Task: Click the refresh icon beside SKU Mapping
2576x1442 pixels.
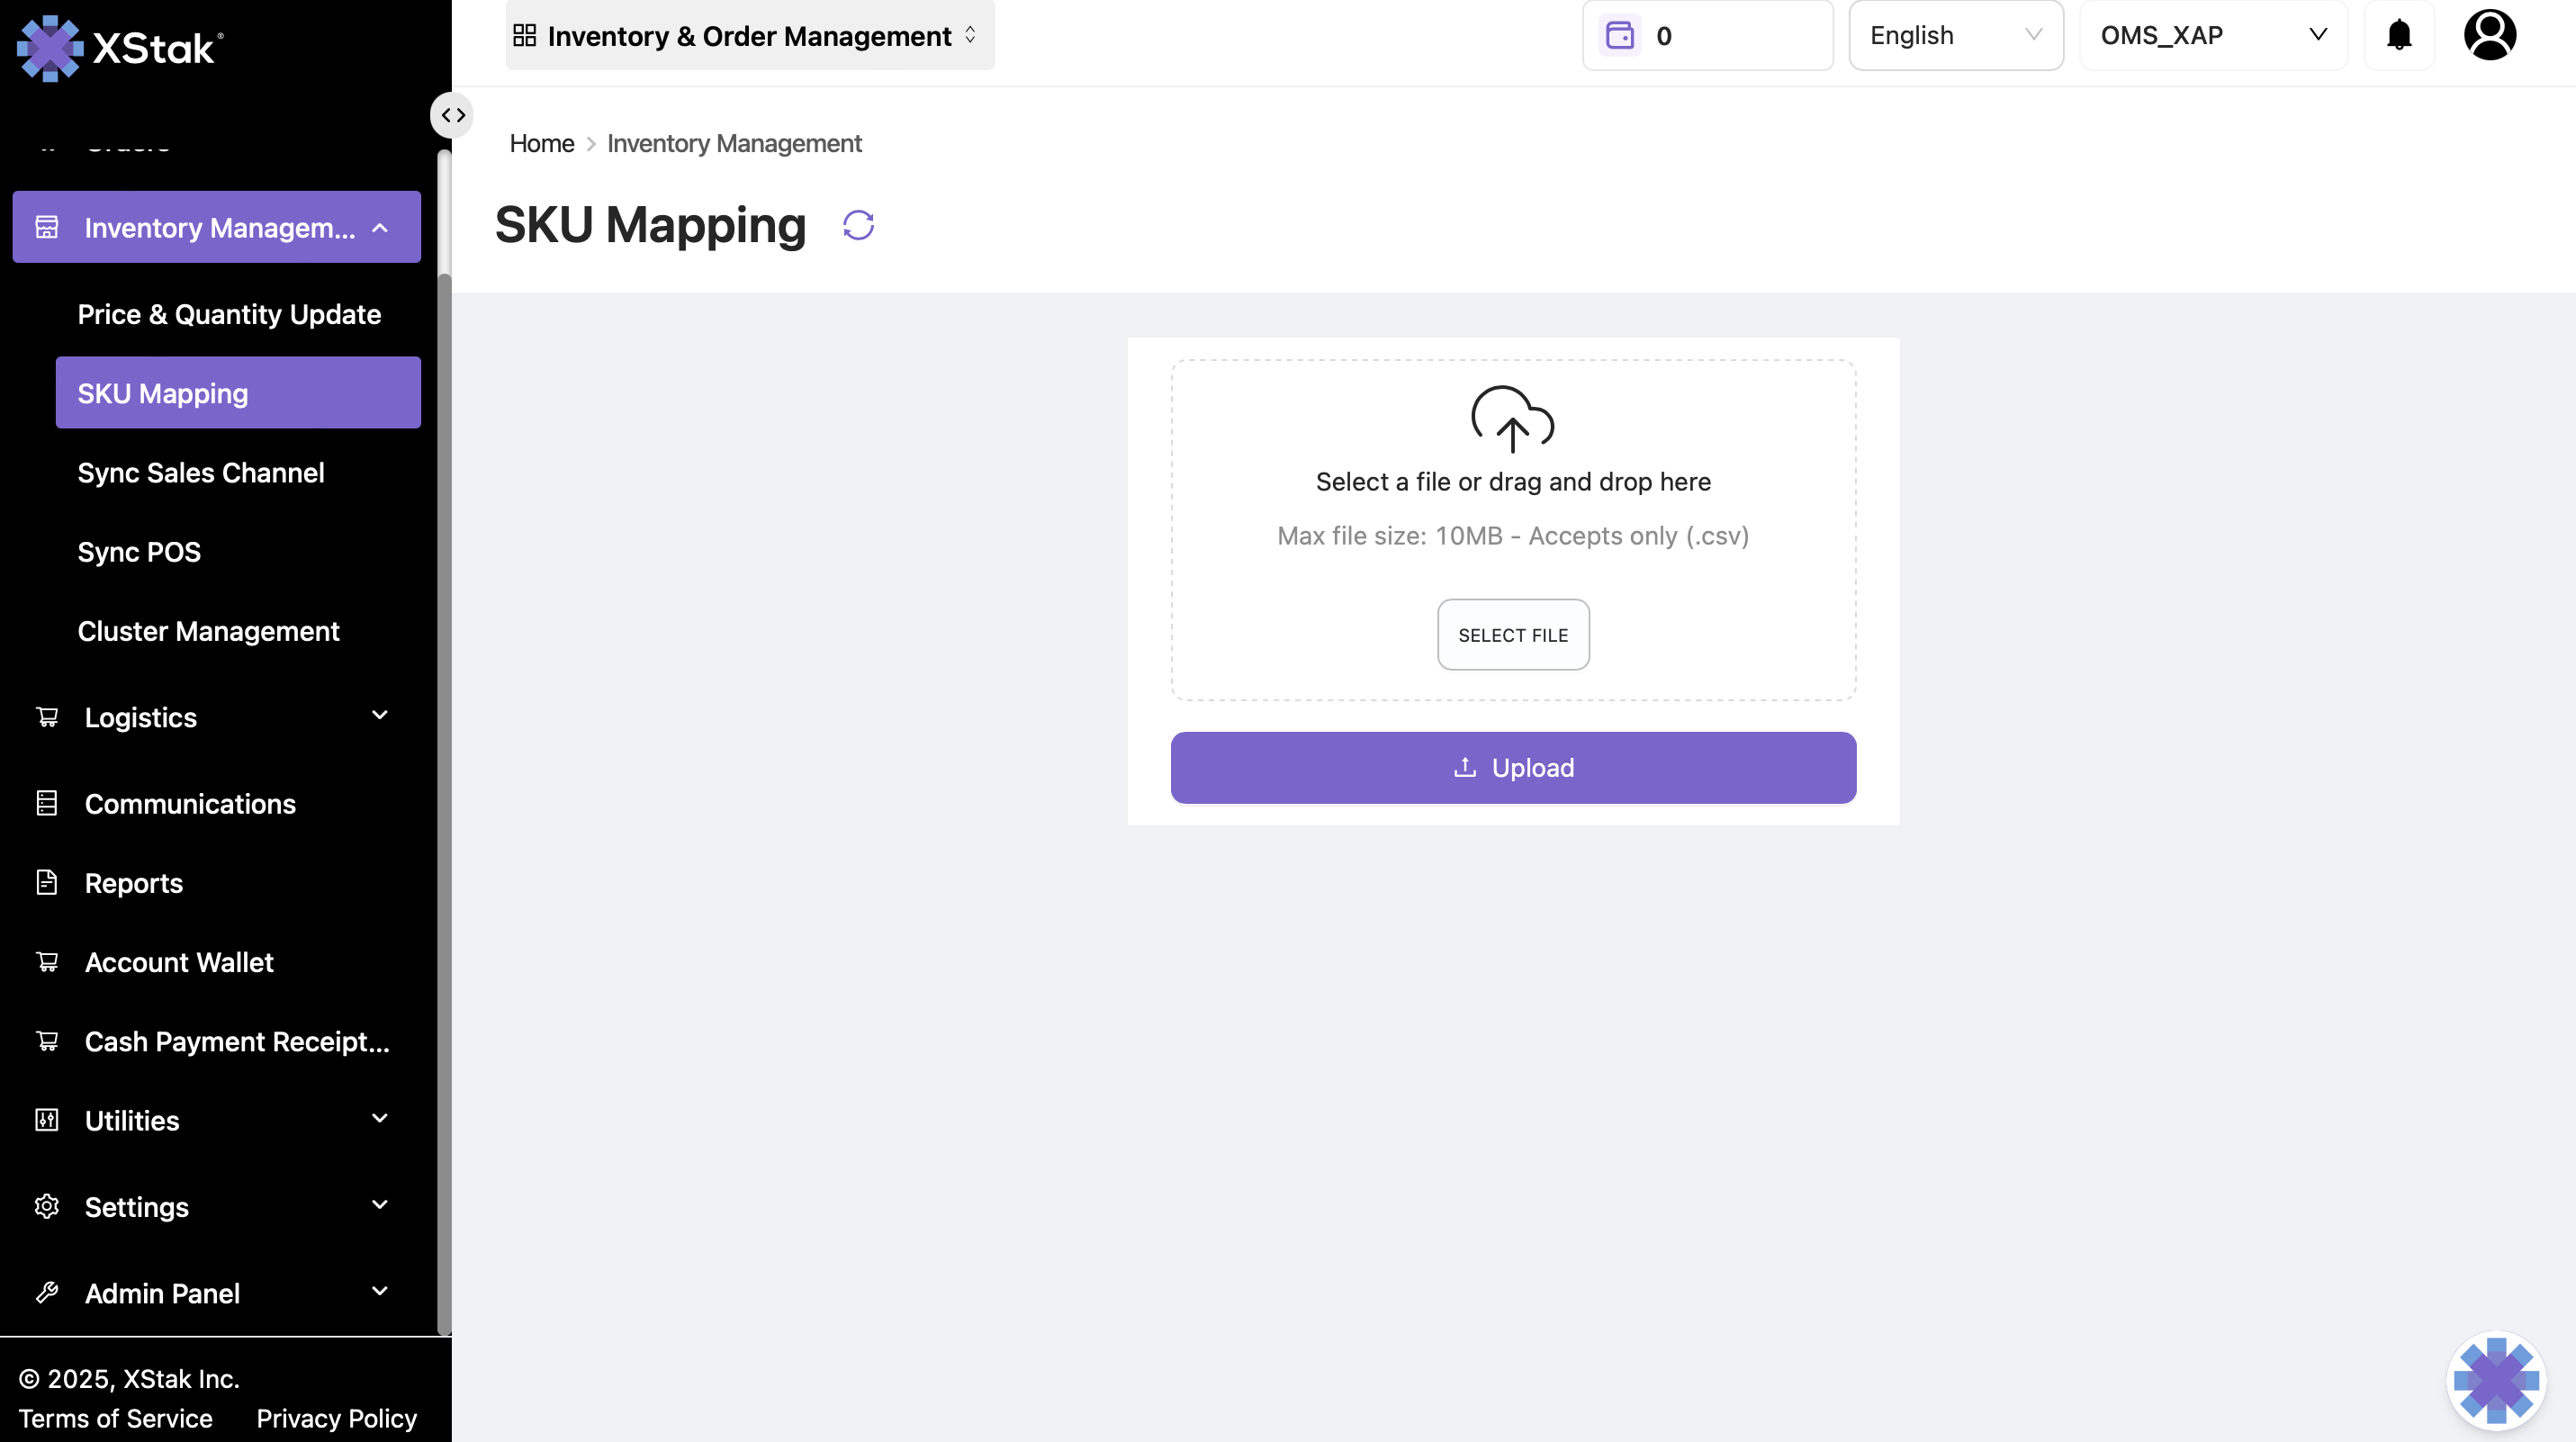Action: 858,225
